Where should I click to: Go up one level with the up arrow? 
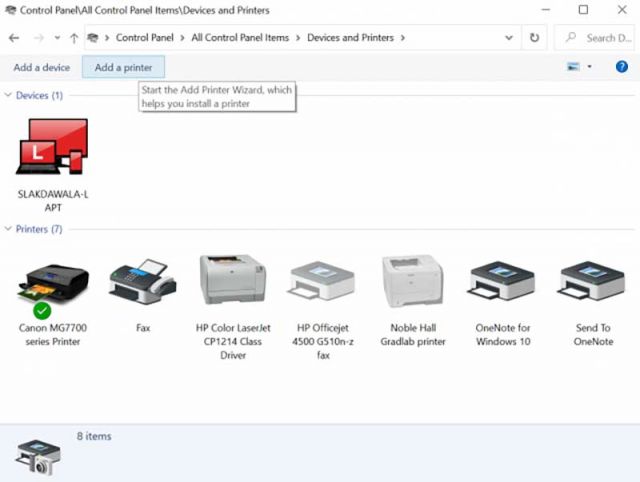coord(74,38)
